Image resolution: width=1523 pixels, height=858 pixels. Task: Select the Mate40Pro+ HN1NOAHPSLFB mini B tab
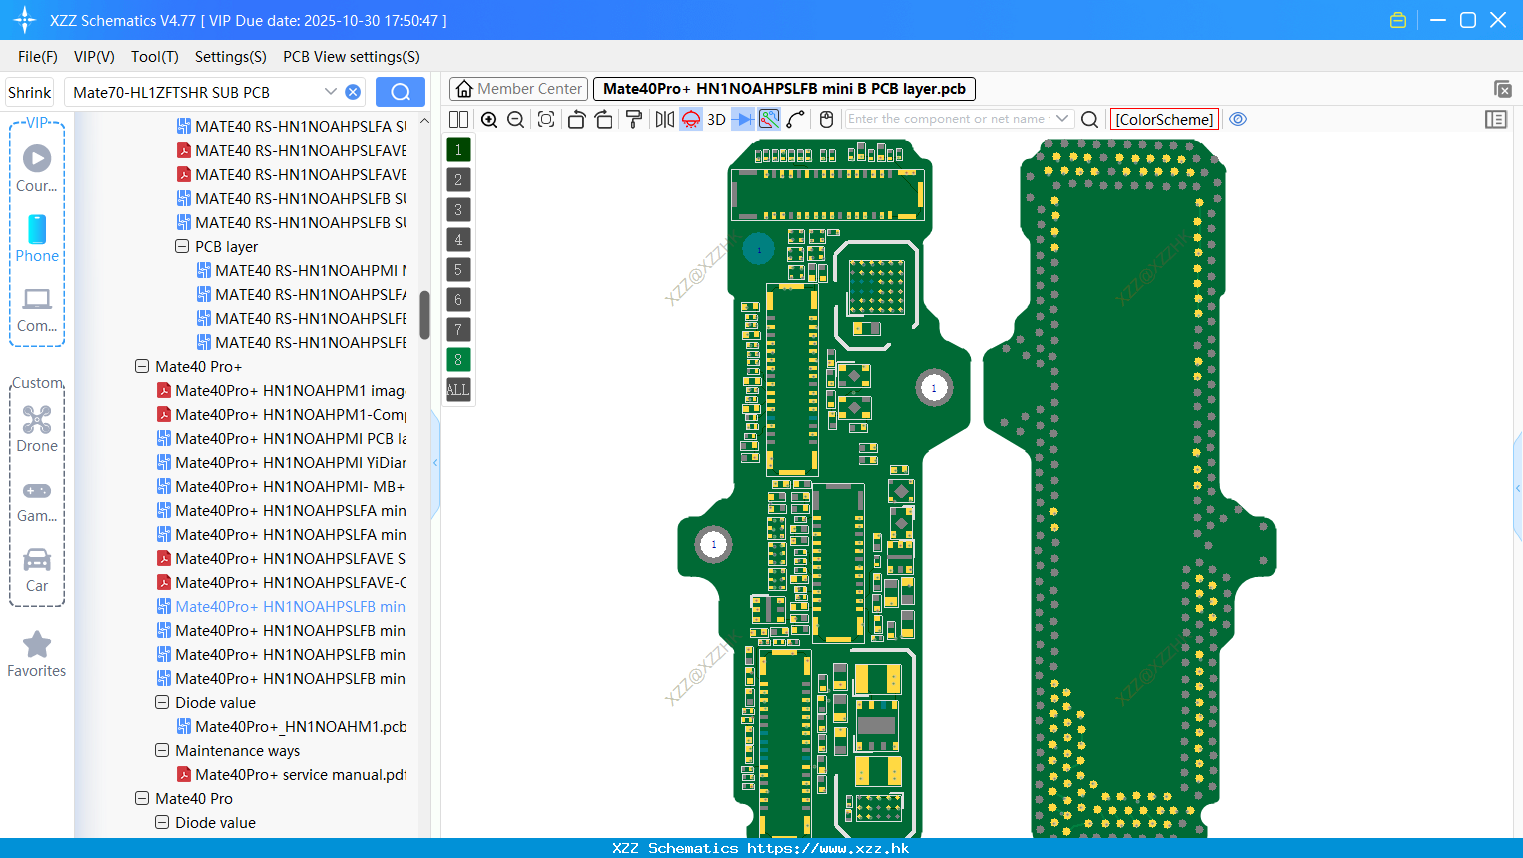pos(784,89)
